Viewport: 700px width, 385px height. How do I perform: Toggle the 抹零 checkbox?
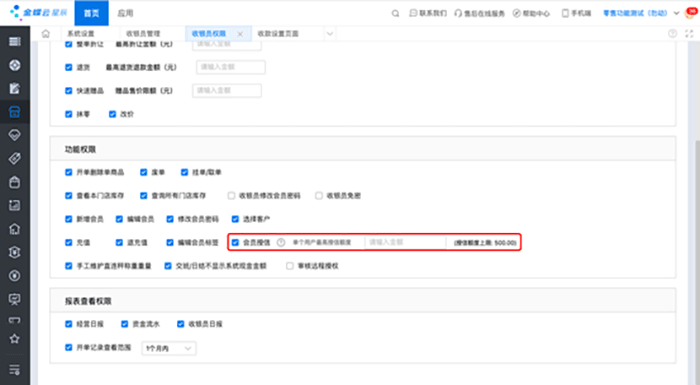(68, 114)
